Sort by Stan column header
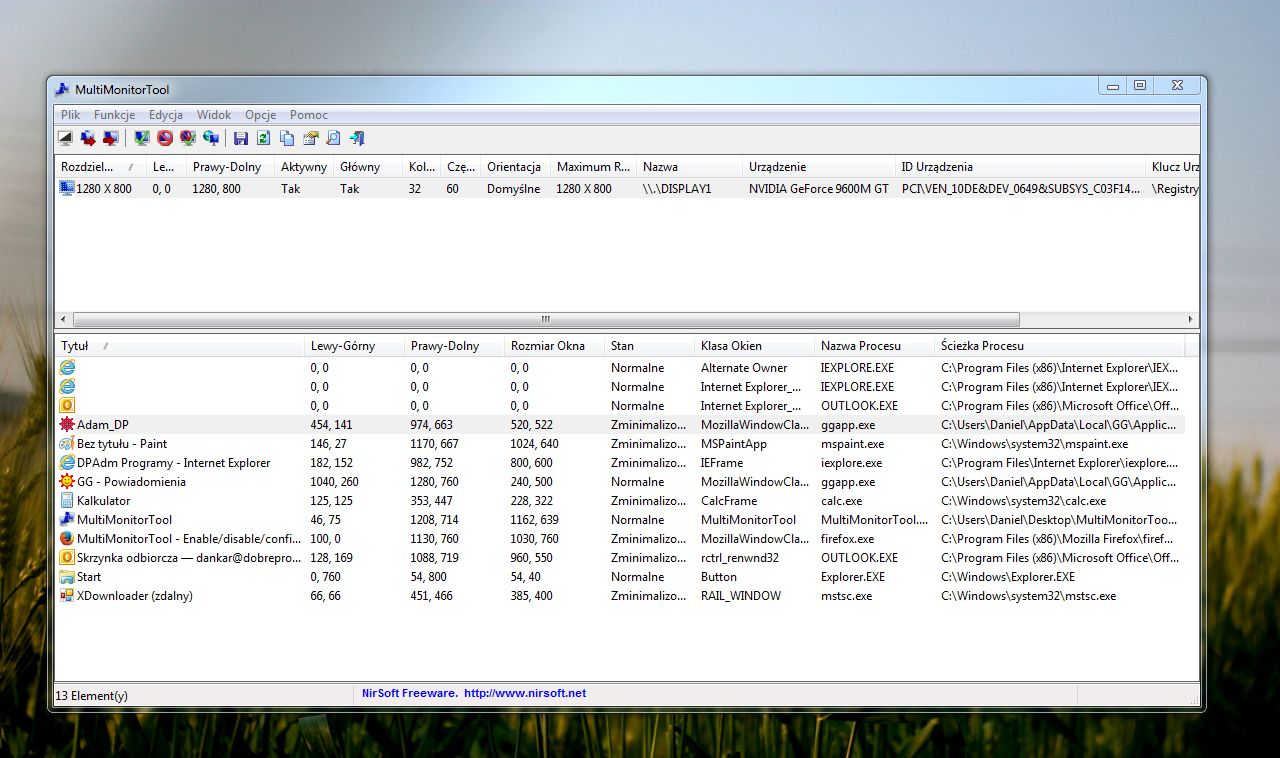Screen dimensions: 1280x758 click(x=649, y=346)
